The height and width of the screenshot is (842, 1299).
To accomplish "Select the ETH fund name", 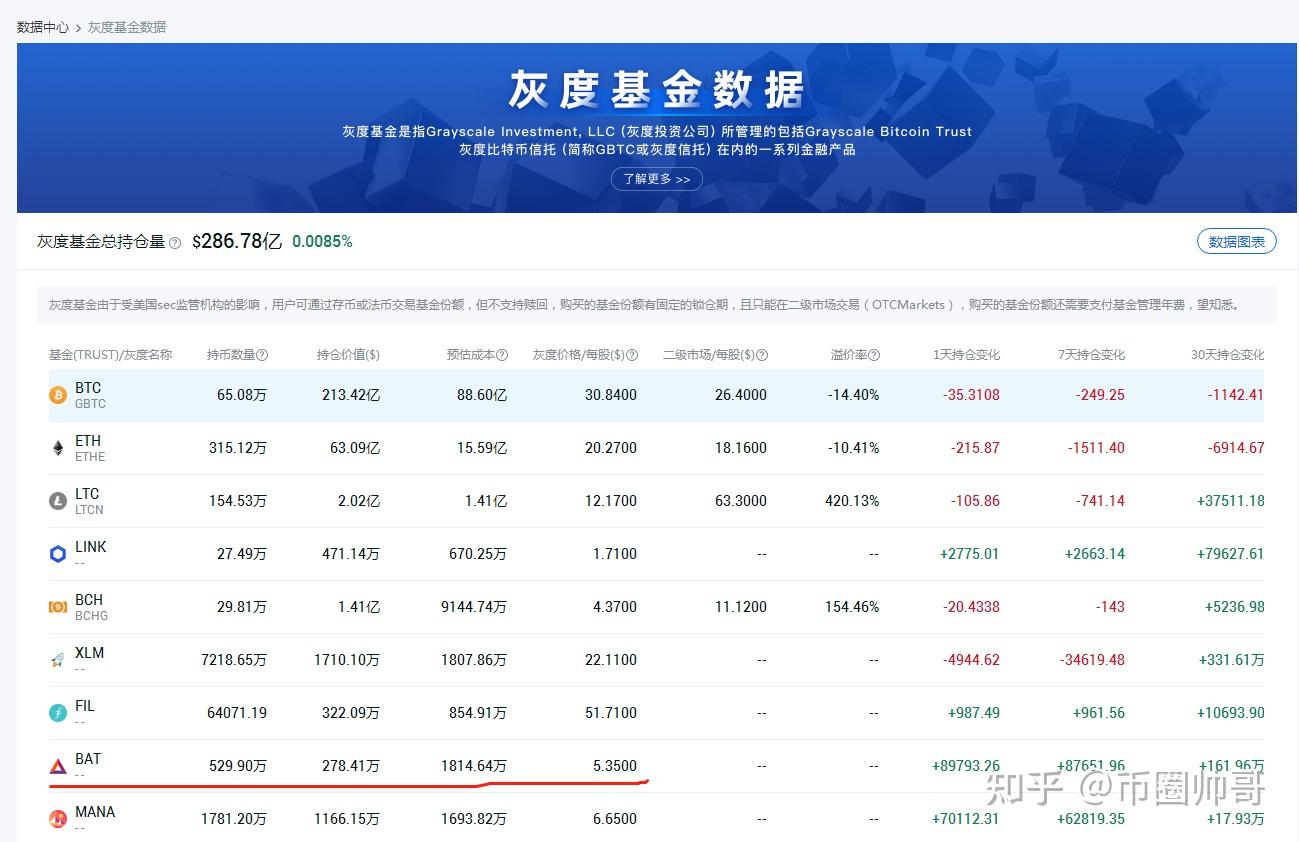I will pos(88,441).
